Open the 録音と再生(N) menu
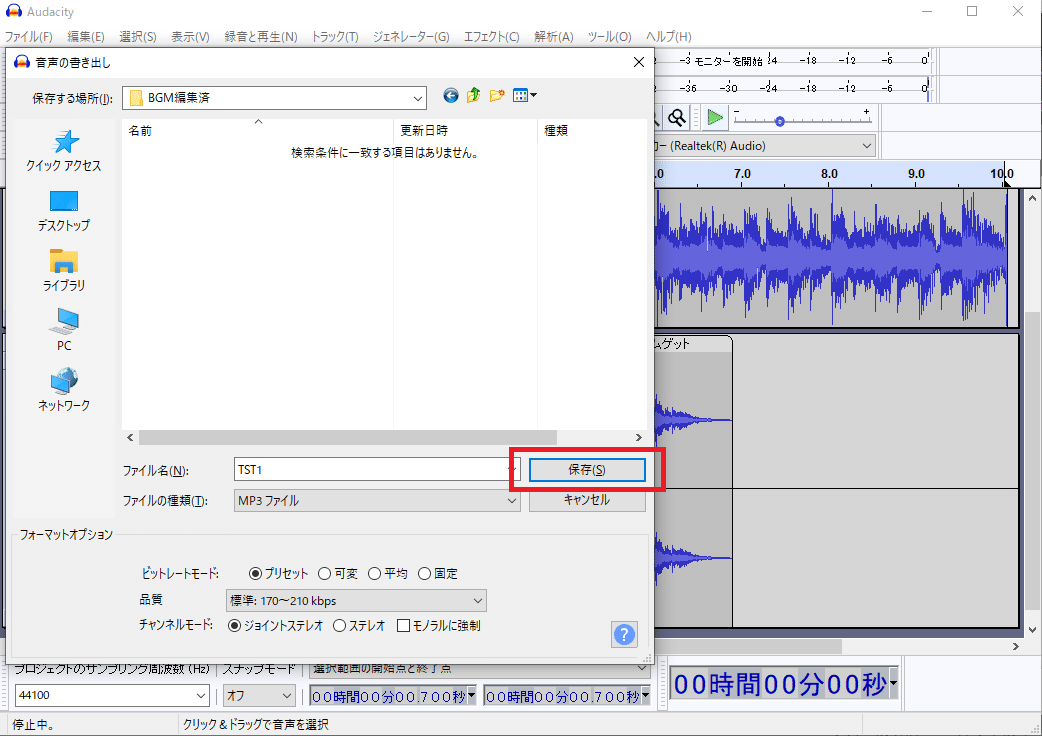The width and height of the screenshot is (1042, 736). coord(260,37)
